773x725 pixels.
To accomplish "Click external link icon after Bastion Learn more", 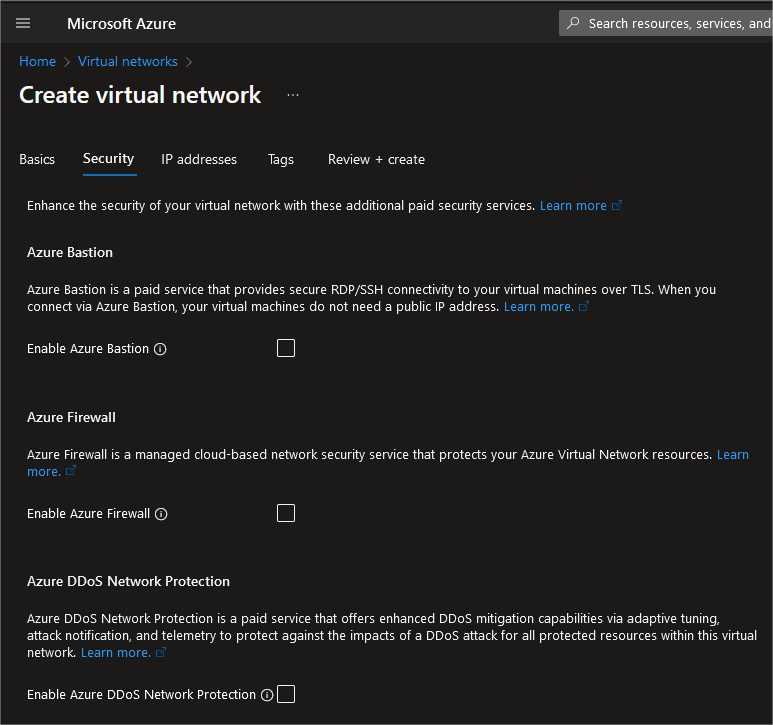I will click(x=584, y=307).
